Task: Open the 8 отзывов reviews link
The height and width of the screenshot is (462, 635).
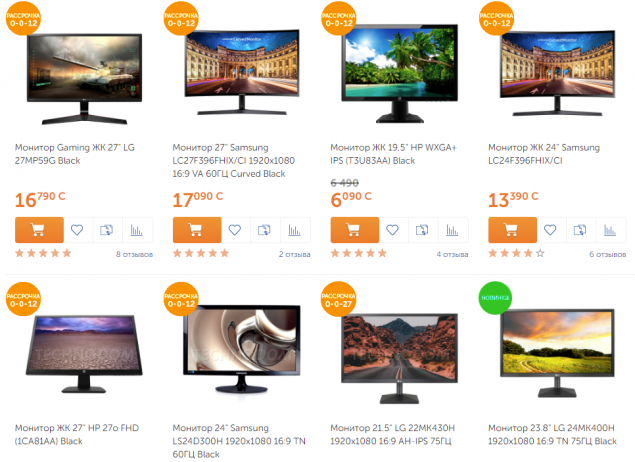Action: [x=134, y=254]
